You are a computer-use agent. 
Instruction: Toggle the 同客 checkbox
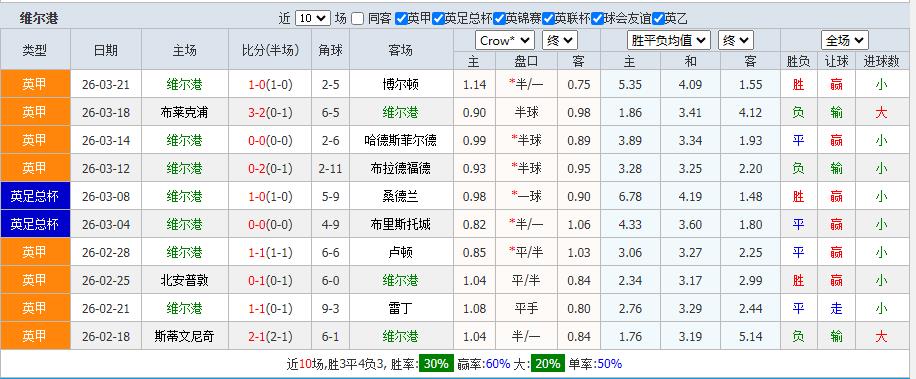coord(358,19)
